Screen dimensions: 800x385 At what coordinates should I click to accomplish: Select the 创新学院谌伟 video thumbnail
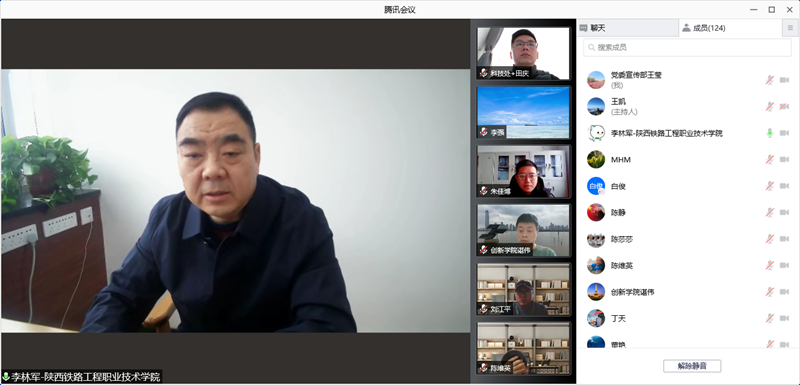click(523, 230)
